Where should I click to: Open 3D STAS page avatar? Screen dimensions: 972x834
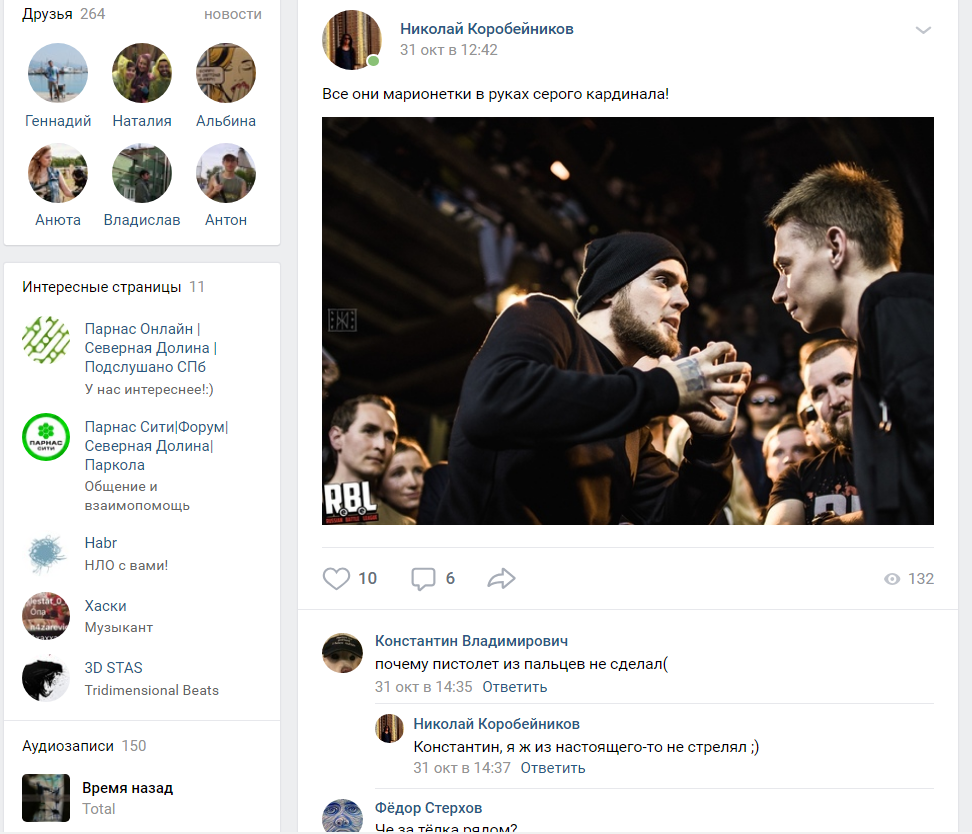pos(46,678)
